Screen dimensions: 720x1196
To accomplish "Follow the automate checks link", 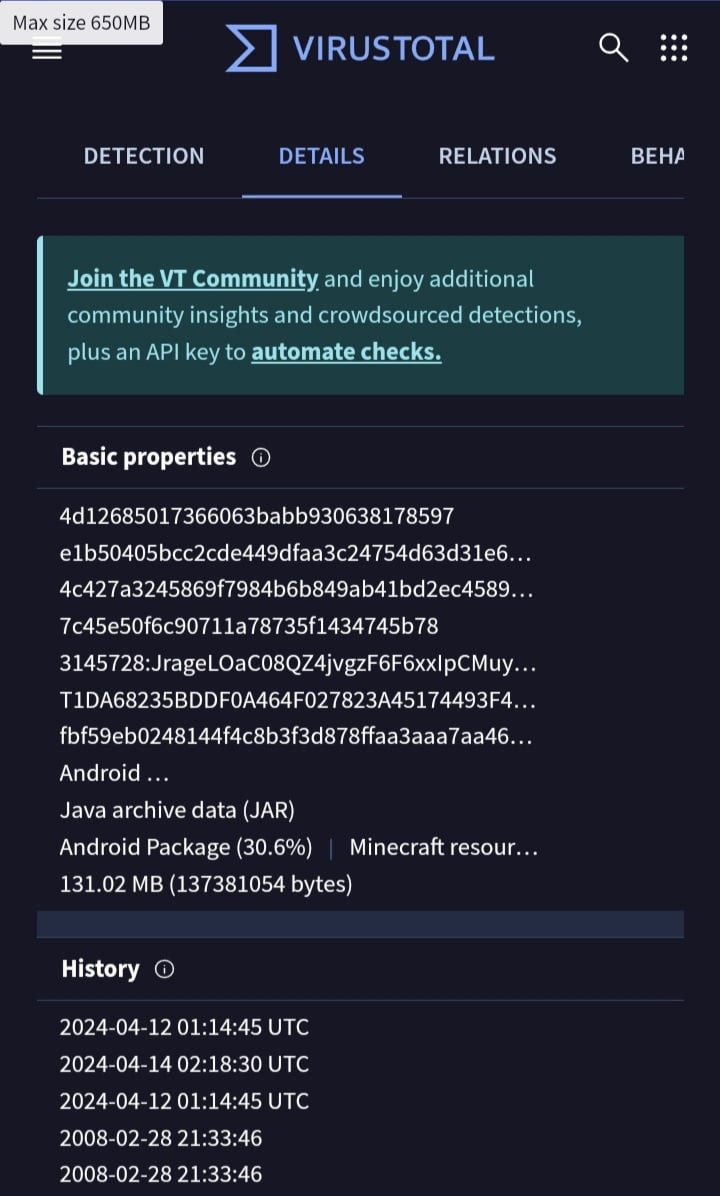I will (346, 352).
